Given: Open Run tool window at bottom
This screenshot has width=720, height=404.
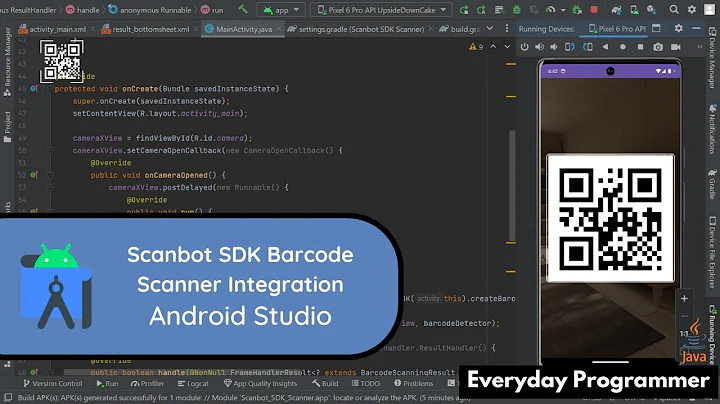Looking at the screenshot, I should tap(107, 383).
